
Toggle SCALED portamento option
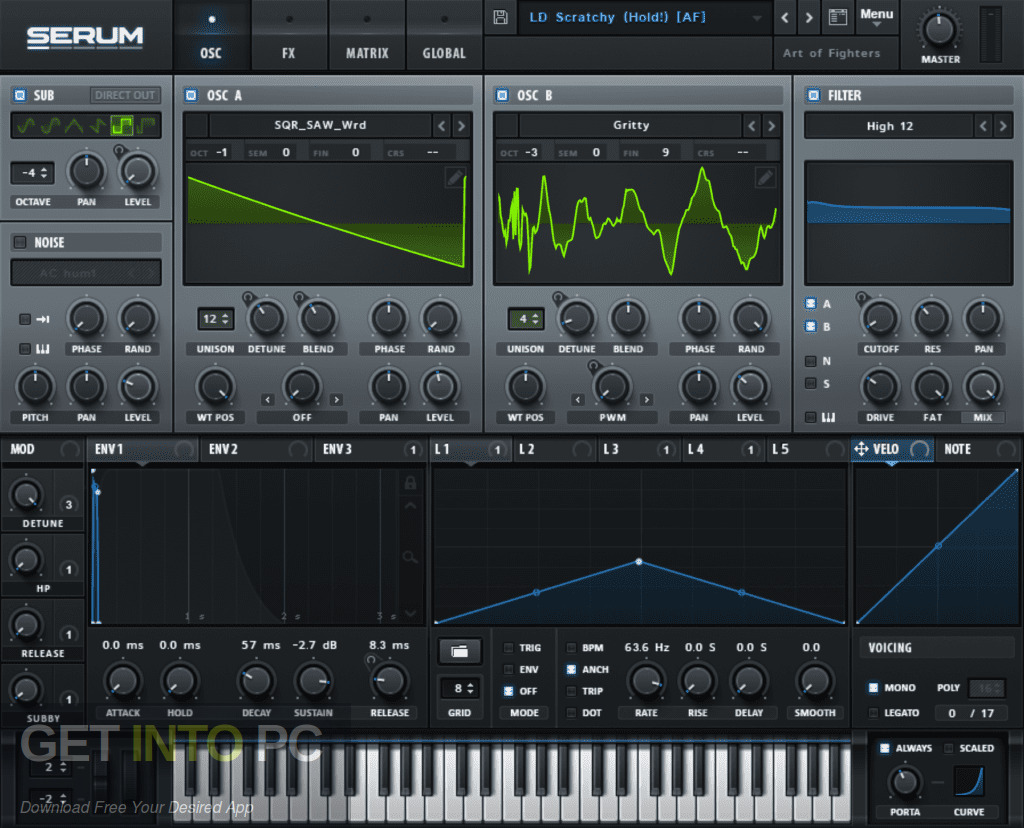949,748
